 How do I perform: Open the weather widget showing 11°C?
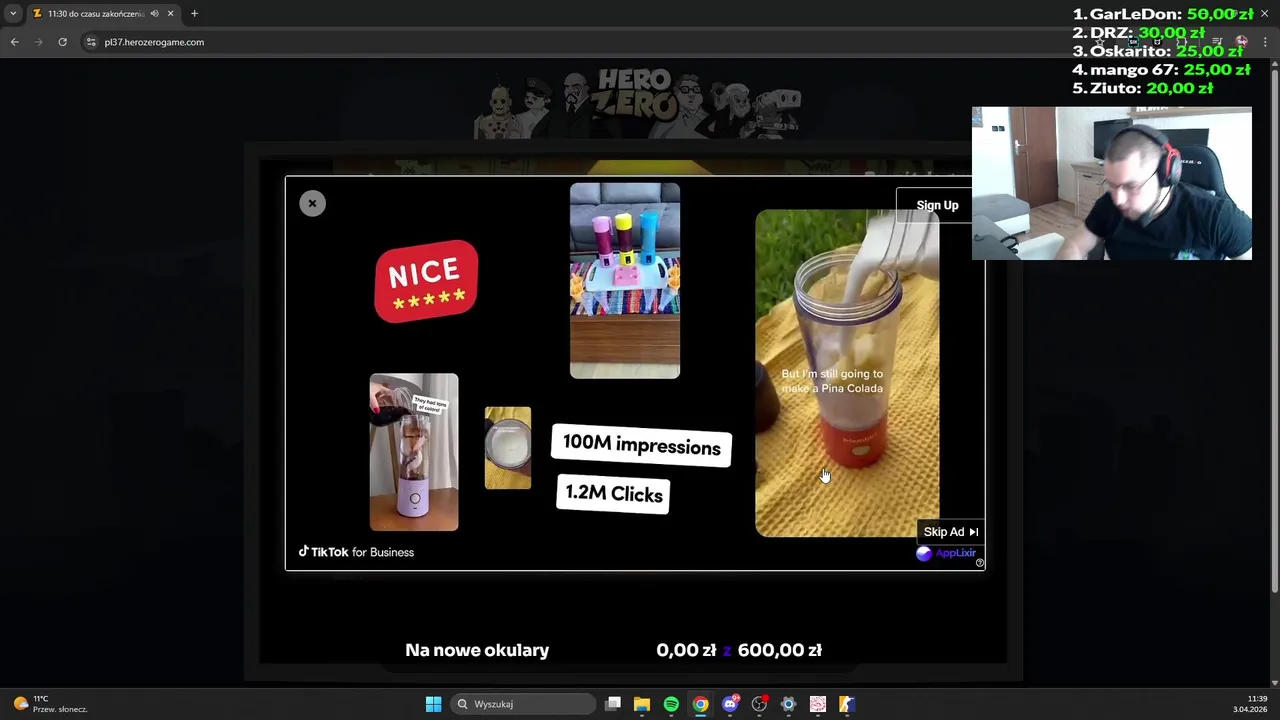pos(50,704)
